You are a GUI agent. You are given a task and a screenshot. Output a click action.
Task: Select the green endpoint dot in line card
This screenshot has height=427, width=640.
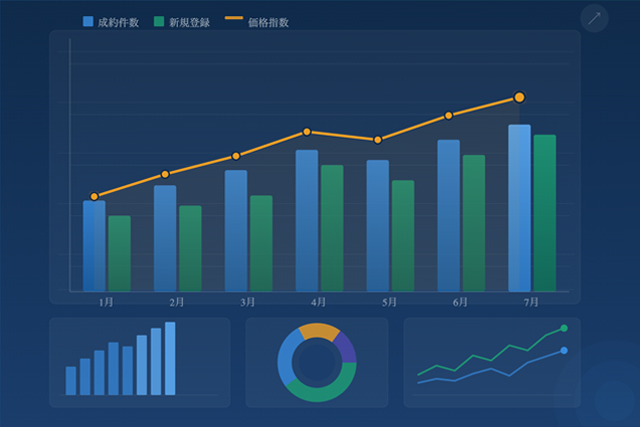point(564,328)
